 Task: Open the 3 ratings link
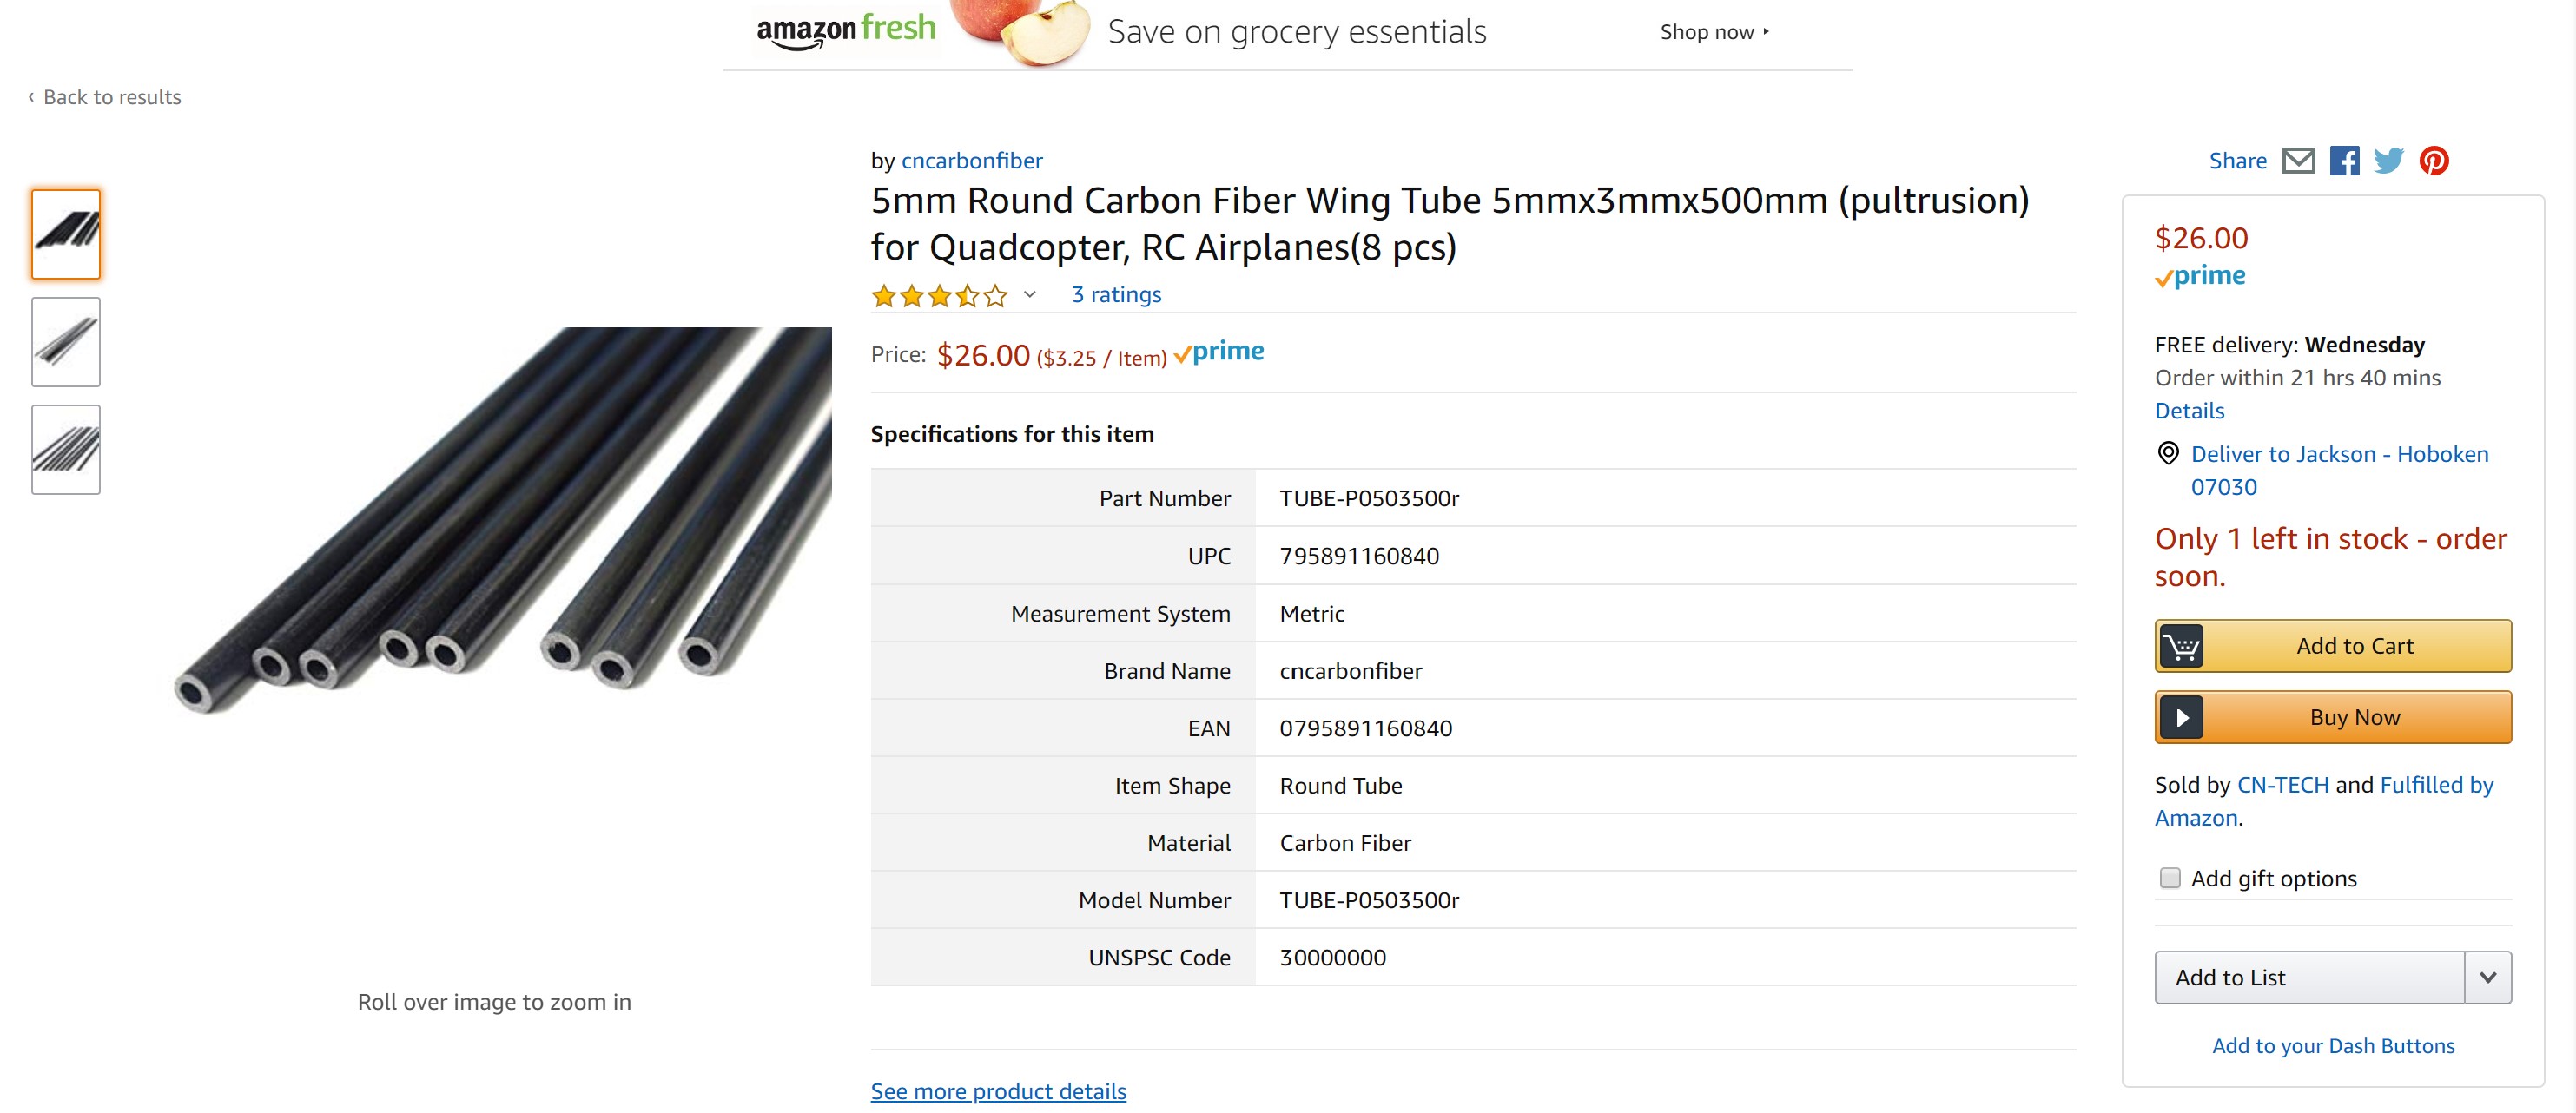point(1116,295)
